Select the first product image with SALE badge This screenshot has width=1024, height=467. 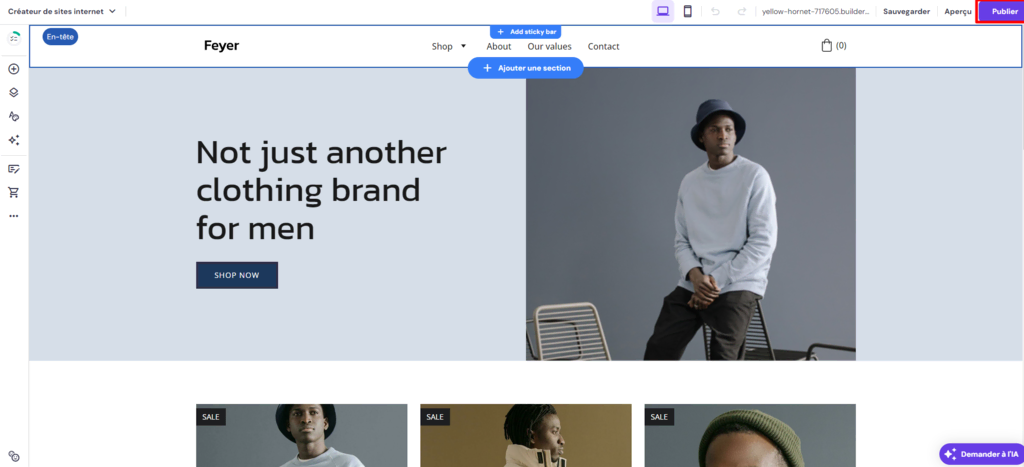click(x=302, y=435)
